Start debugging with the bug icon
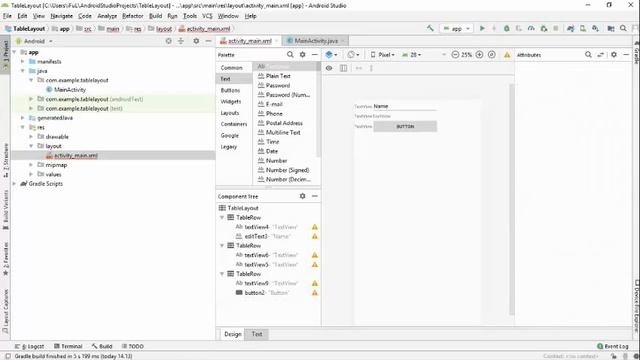The width and height of the screenshot is (640, 360). [x=507, y=29]
